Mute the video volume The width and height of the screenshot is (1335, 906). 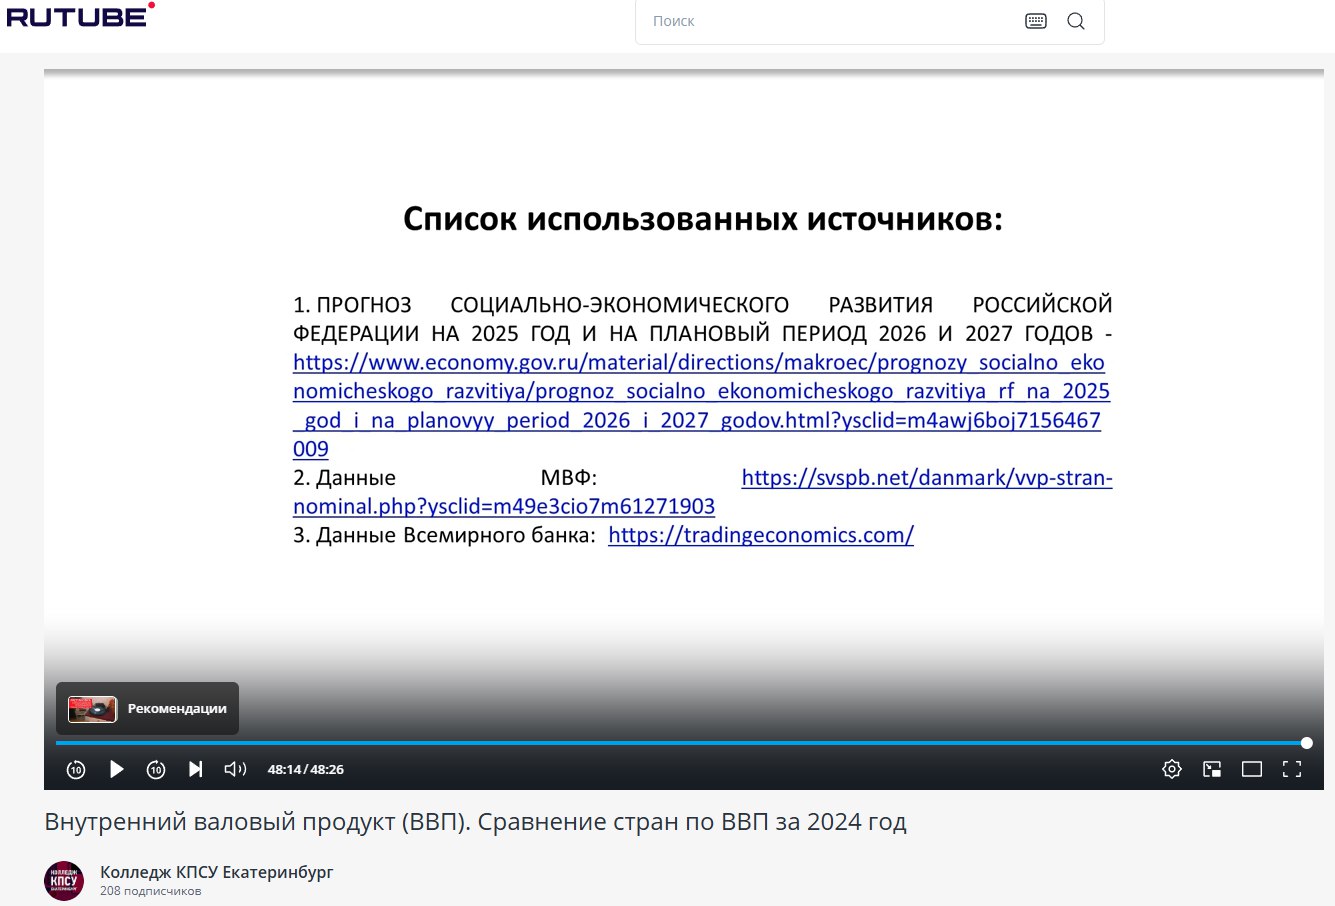(x=235, y=769)
